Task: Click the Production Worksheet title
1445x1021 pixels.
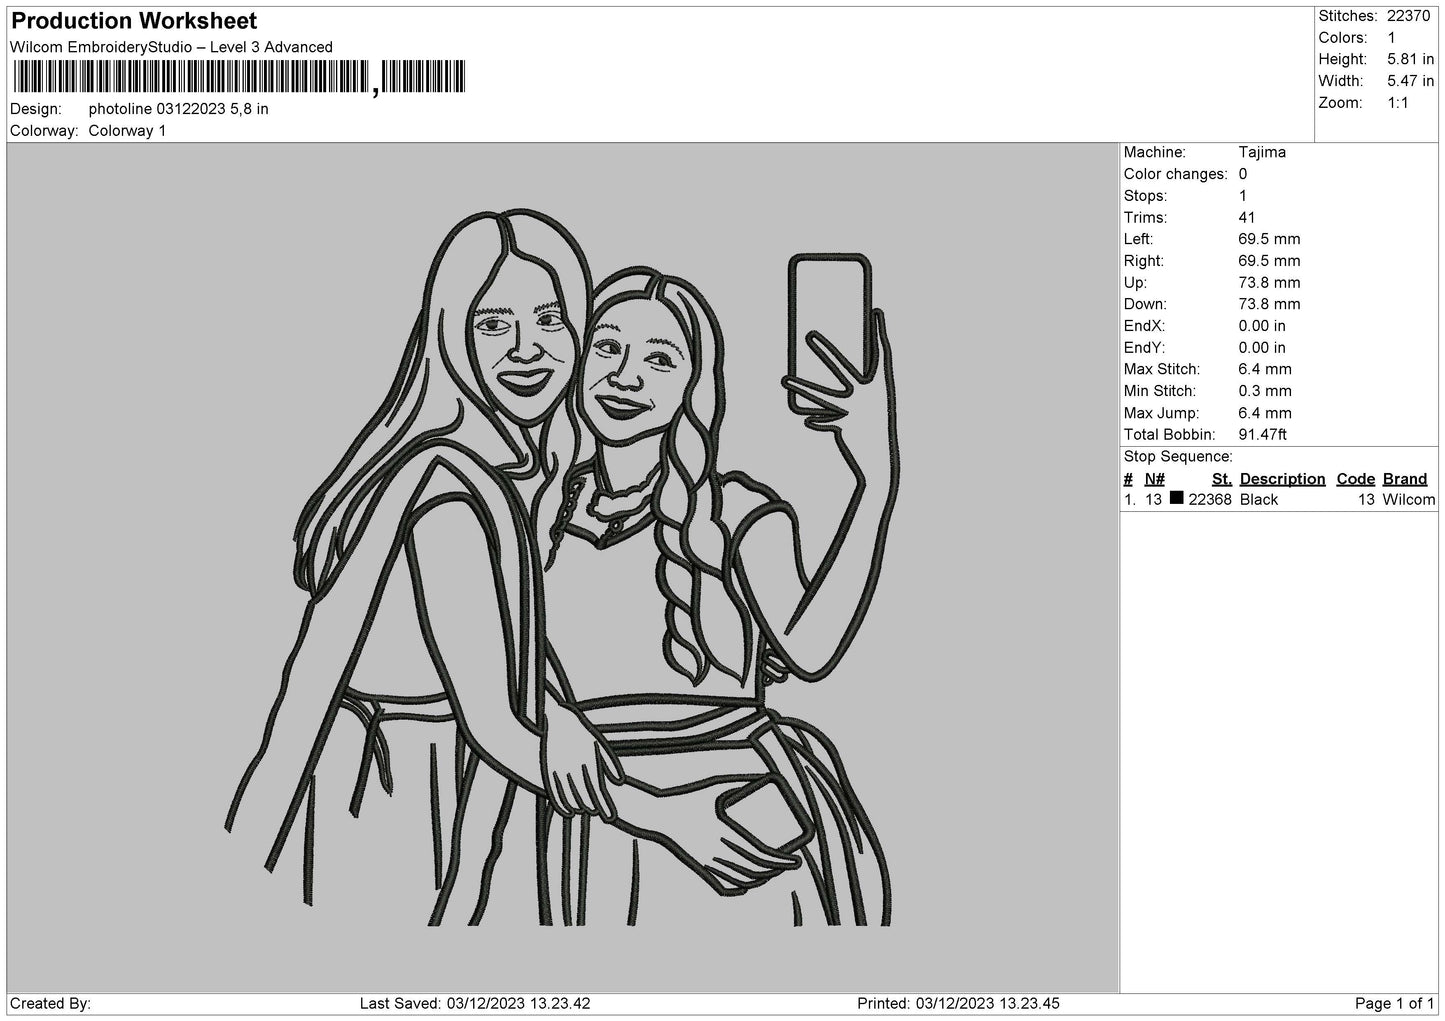Action: coord(134,21)
